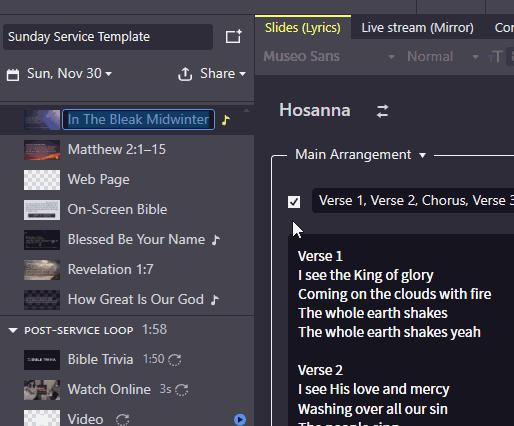Viewport: 514px width, 426px height.
Task: Click the lyric line 'Washing over all our sin'
Action: 373,409
